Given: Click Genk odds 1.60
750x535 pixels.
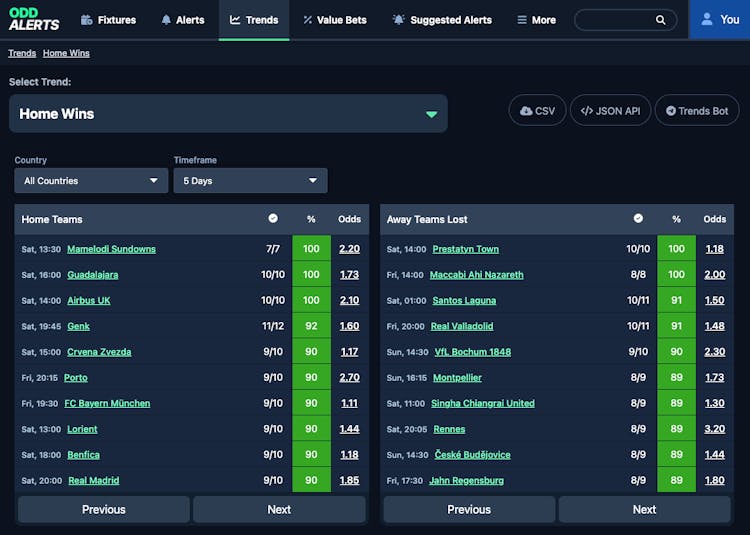Looking at the screenshot, I should pos(350,327).
